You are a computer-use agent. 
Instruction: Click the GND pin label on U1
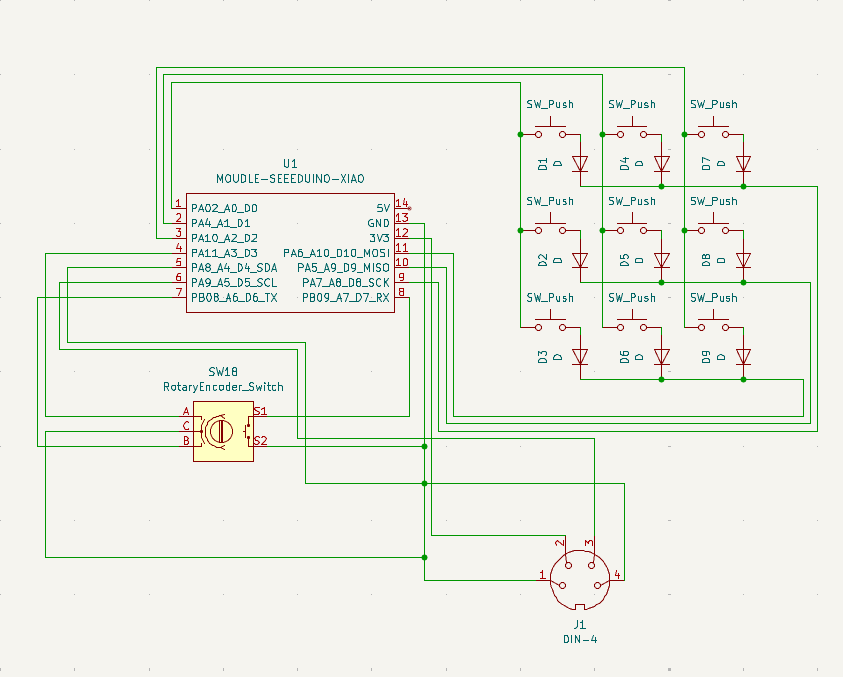click(378, 223)
